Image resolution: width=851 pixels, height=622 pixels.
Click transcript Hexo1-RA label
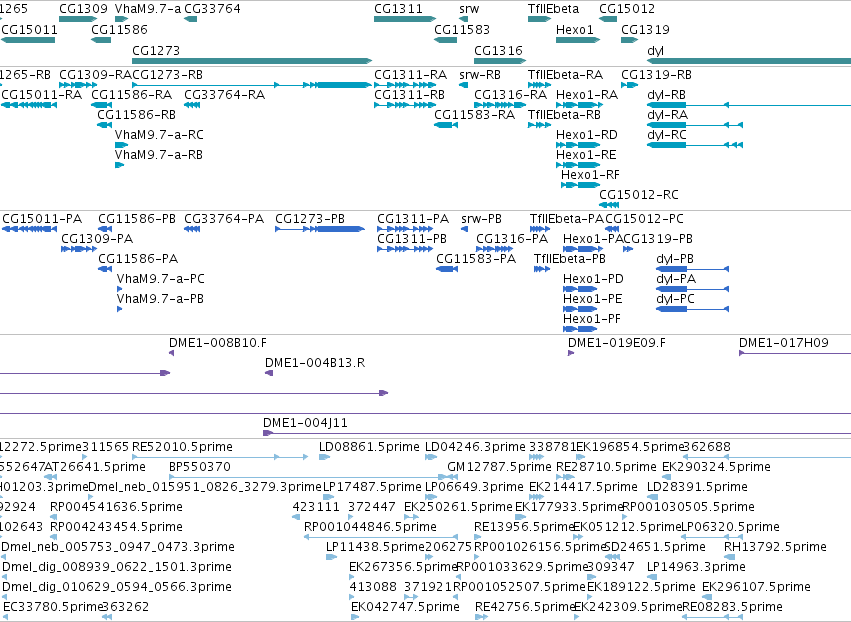[x=587, y=94]
